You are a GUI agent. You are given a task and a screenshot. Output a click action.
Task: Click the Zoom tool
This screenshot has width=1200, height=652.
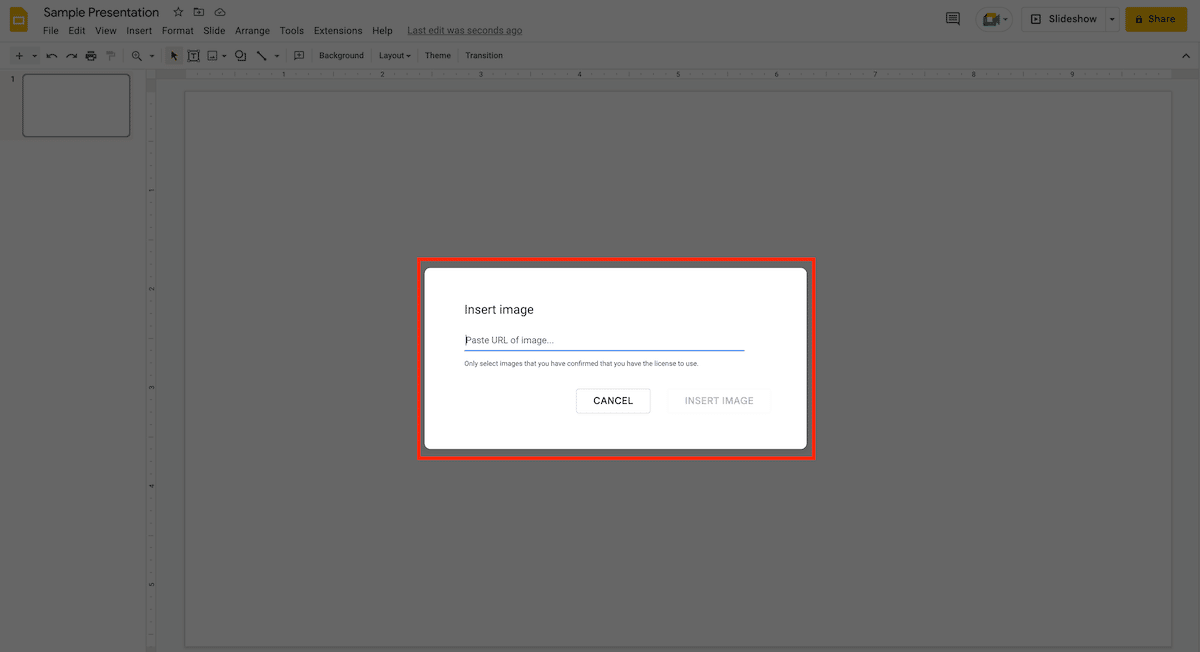pyautogui.click(x=137, y=55)
